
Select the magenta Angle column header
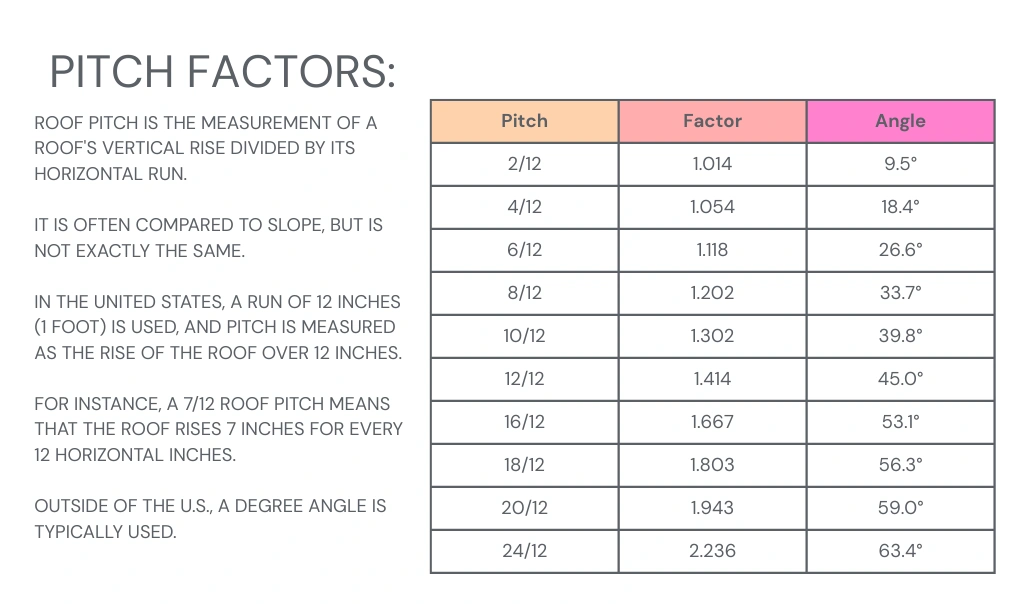point(900,121)
